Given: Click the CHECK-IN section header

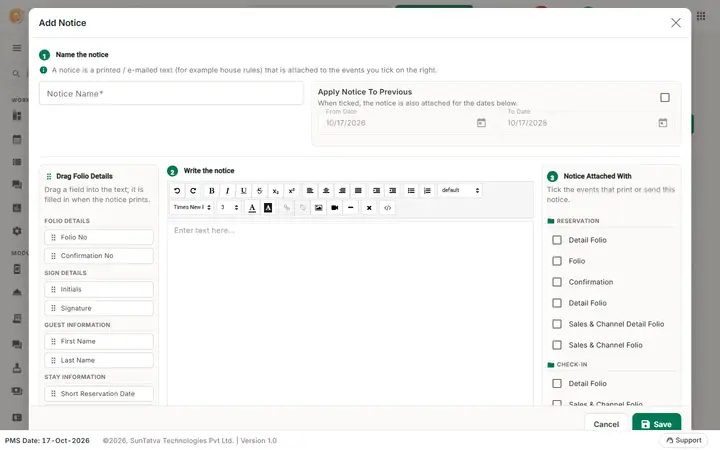Looking at the screenshot, I should tap(572, 365).
